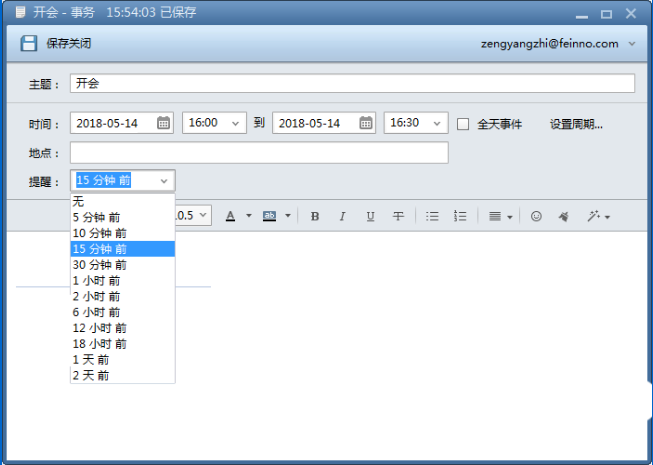Apply text highlight color icon
Viewport: 653px width, 465px height.
click(269, 216)
